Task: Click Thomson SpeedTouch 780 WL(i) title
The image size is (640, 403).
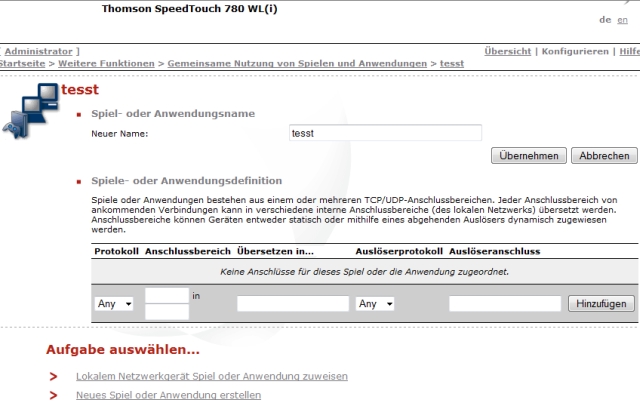Action: click(189, 9)
